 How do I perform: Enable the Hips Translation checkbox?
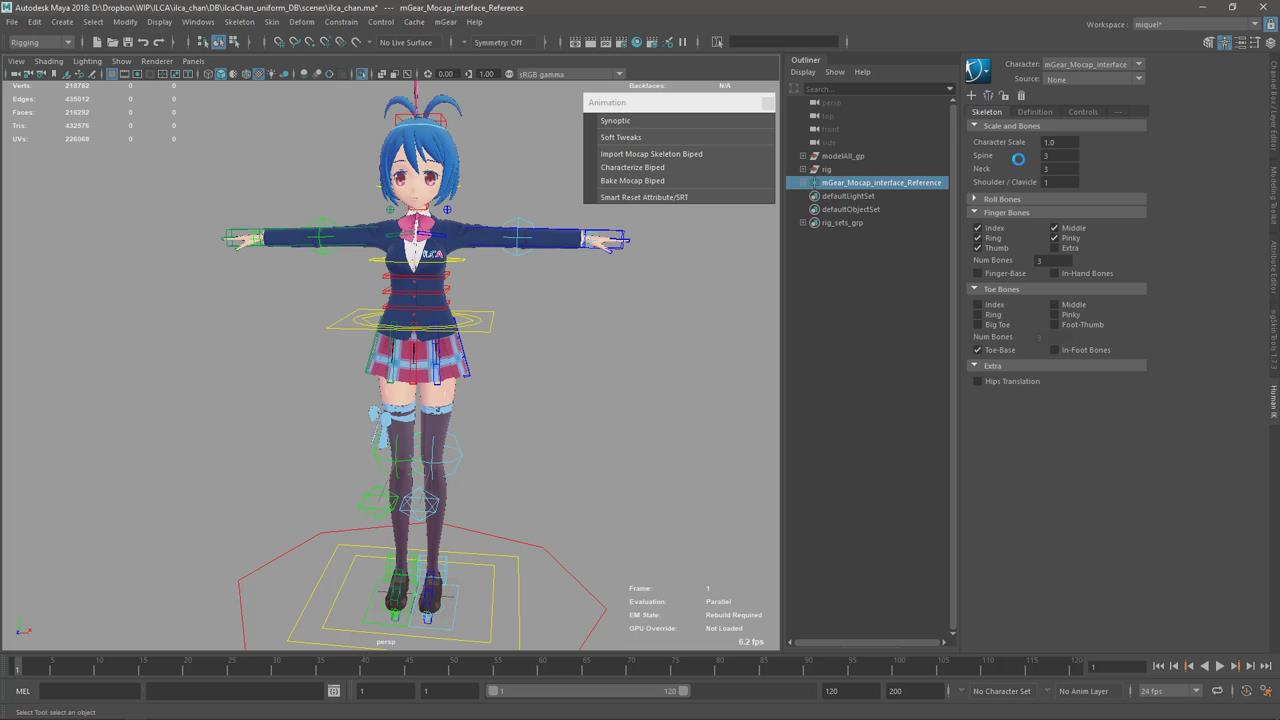click(x=978, y=381)
